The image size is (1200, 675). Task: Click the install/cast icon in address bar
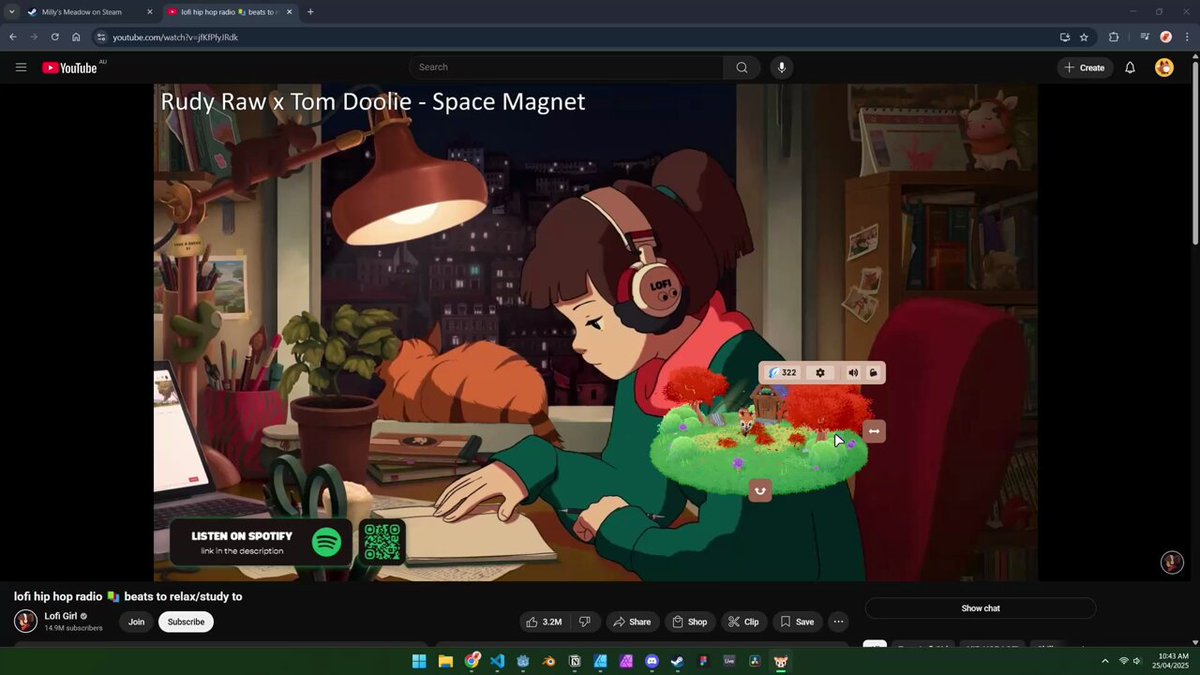1065,37
